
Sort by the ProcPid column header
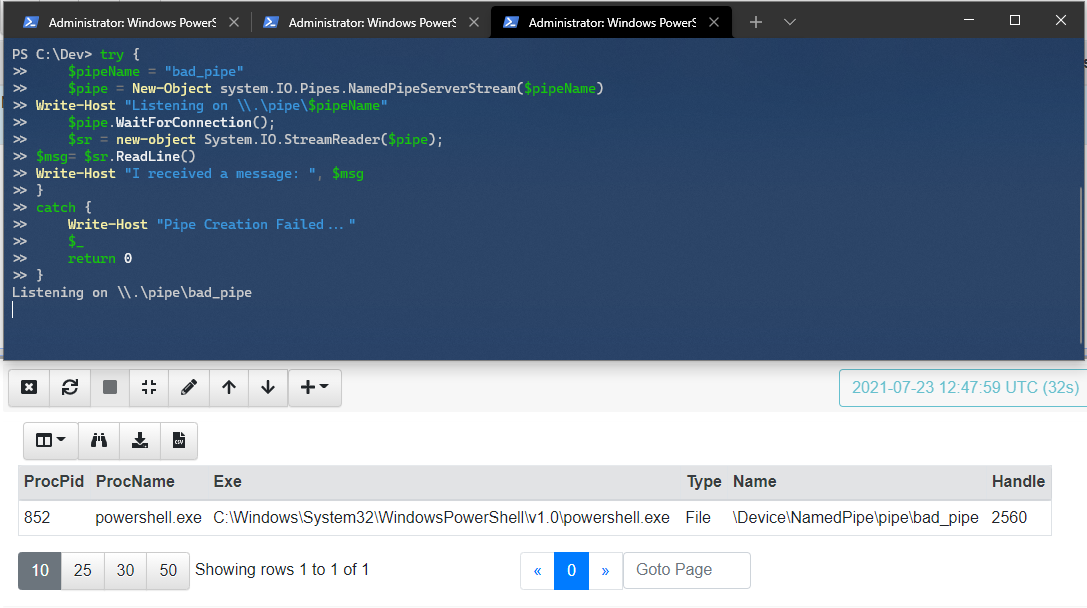54,481
